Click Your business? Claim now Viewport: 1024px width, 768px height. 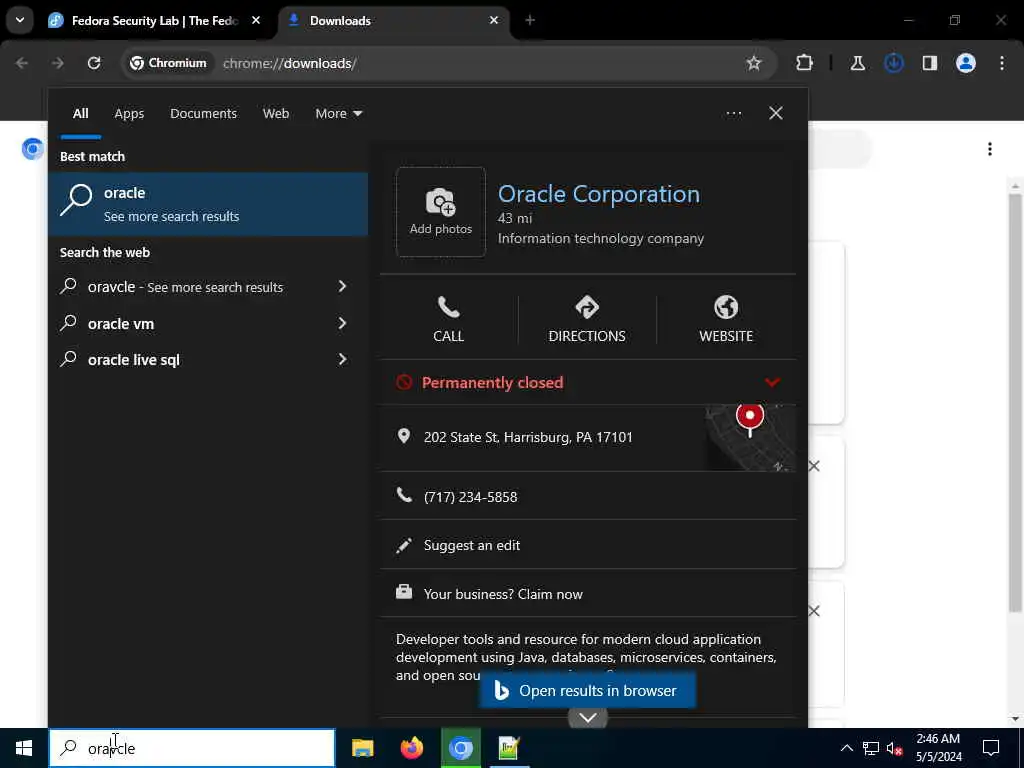(503, 594)
